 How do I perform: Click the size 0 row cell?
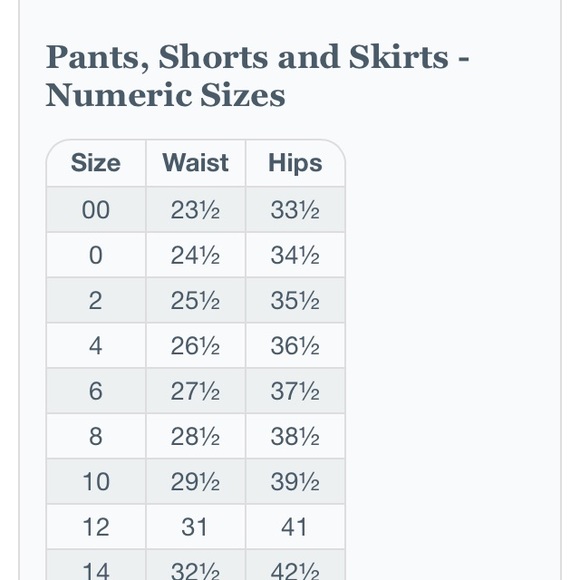coord(96,255)
